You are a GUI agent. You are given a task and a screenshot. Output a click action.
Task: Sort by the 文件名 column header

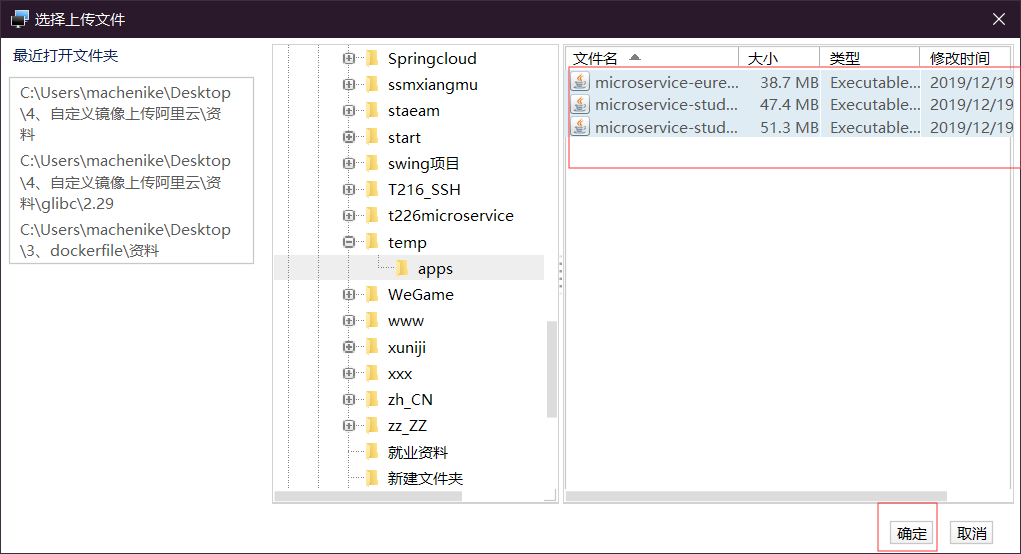click(652, 58)
